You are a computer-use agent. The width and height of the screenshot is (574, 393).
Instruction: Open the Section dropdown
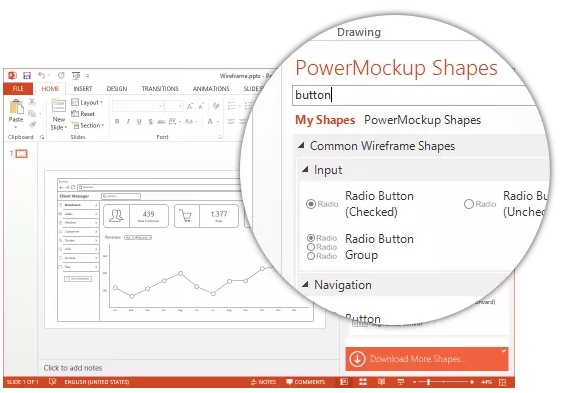(x=88, y=126)
